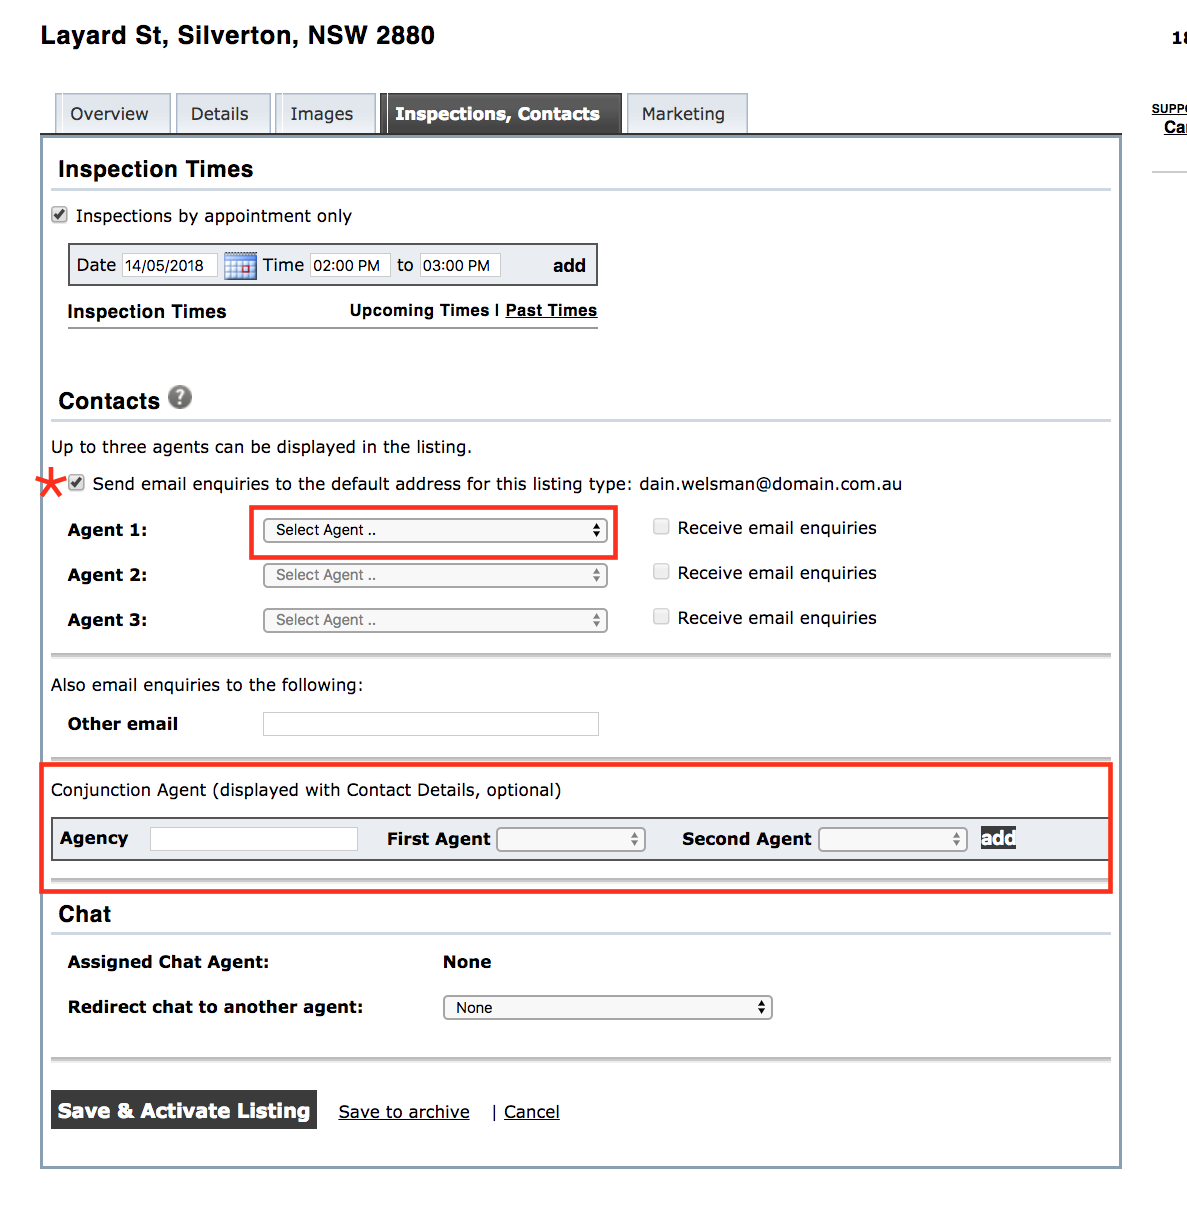Click the Other email input field
The image size is (1187, 1212).
(430, 724)
